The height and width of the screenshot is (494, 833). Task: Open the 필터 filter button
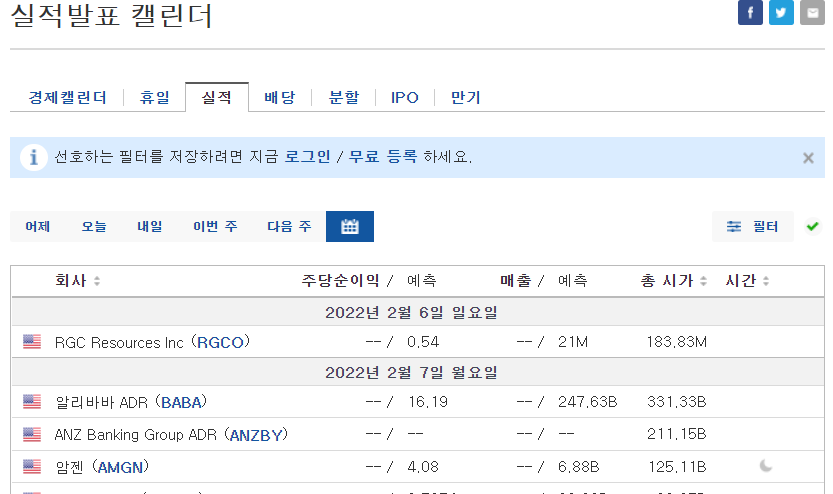point(752,226)
